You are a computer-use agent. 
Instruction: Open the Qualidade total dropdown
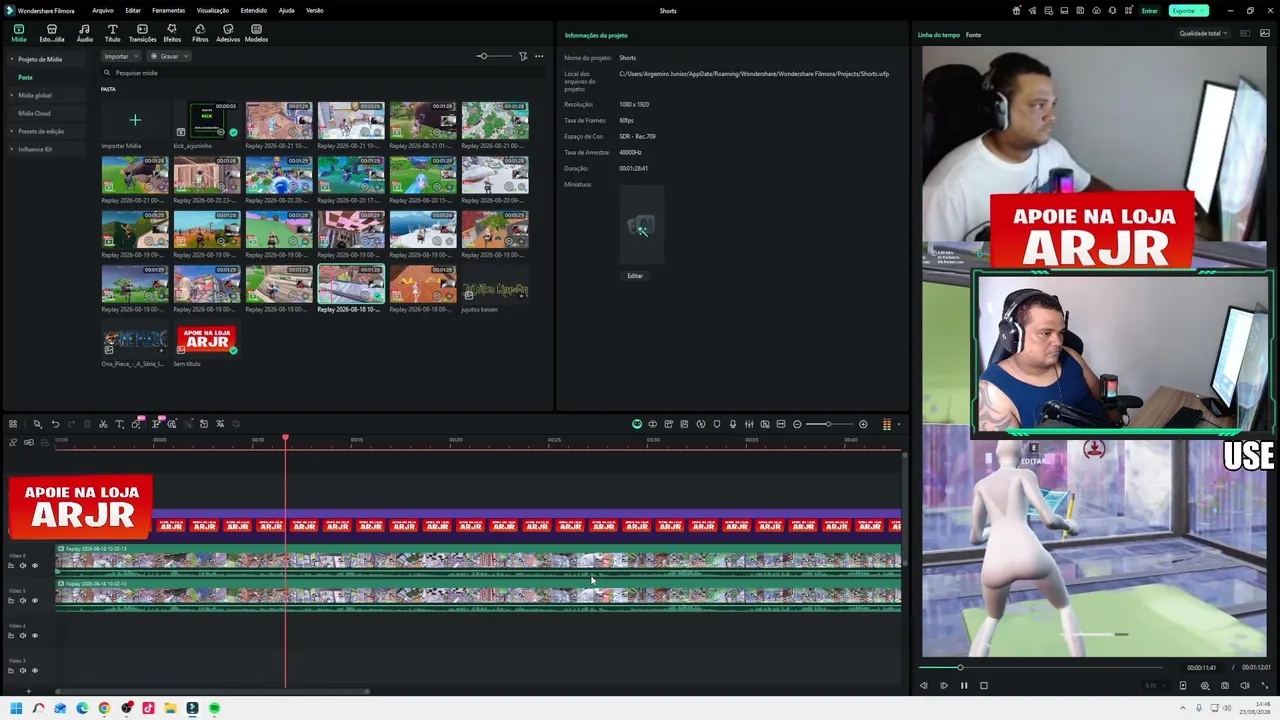click(1203, 34)
